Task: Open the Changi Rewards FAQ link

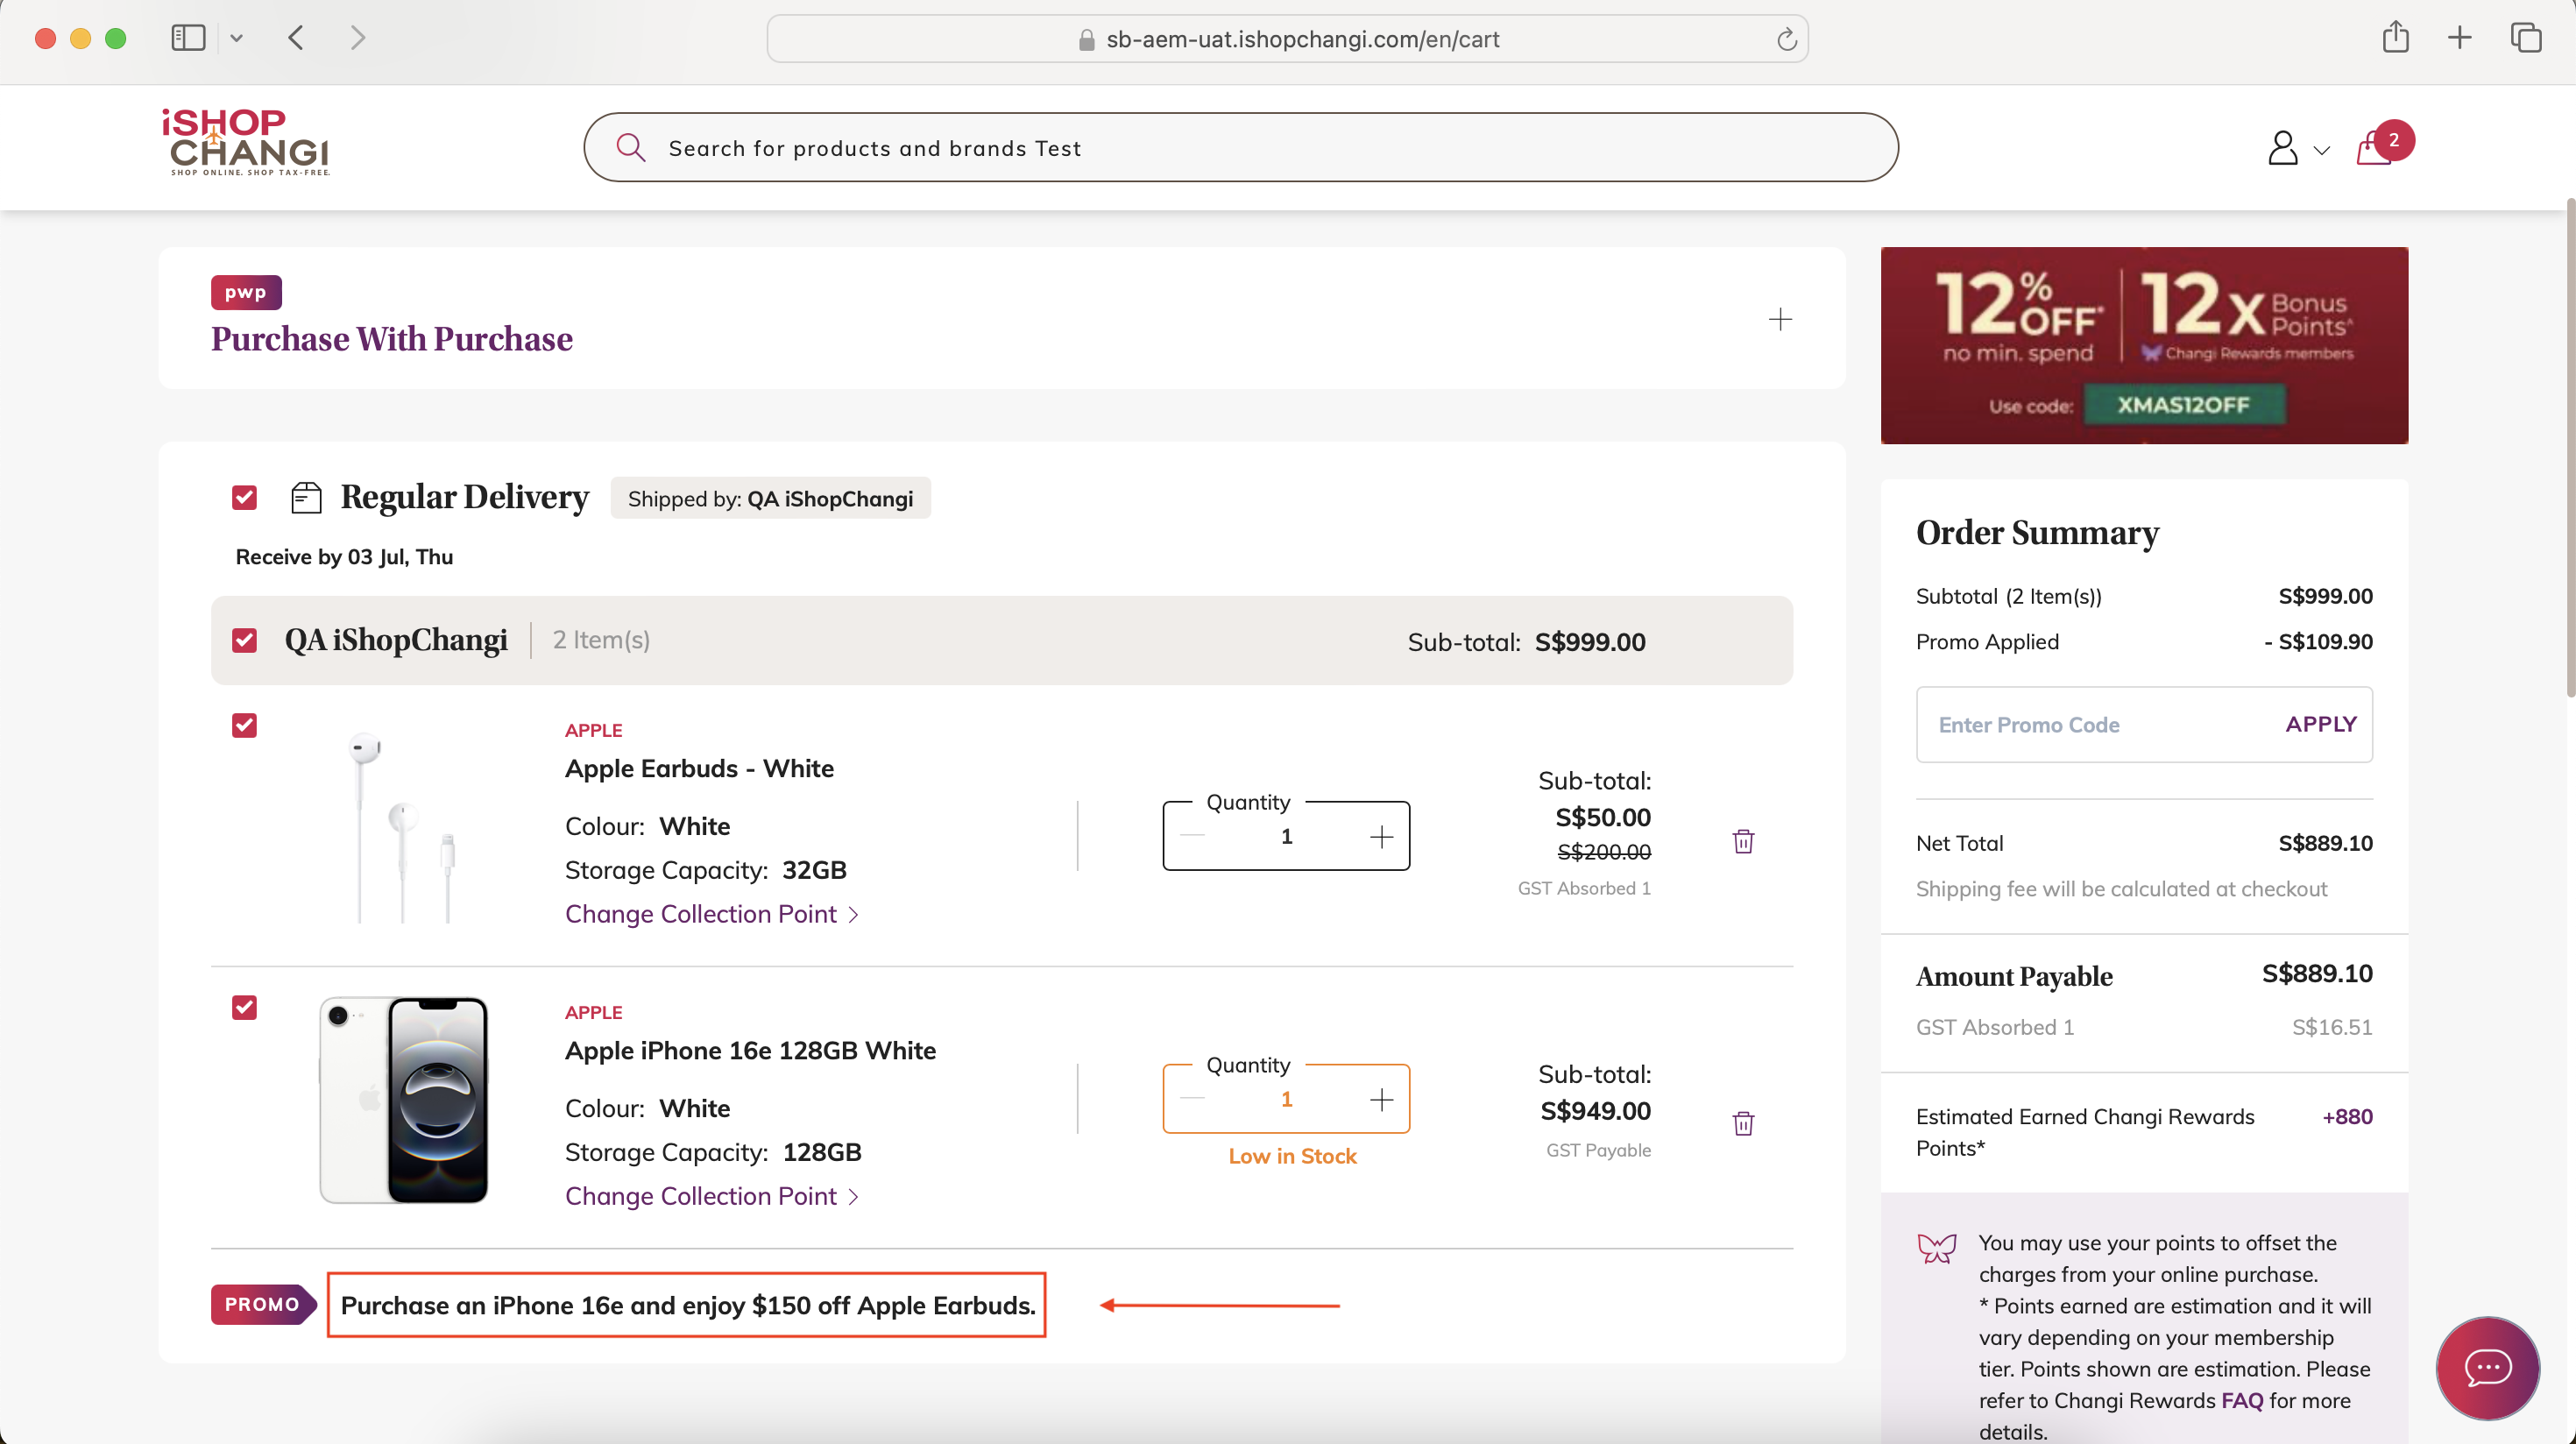Action: (2242, 1400)
